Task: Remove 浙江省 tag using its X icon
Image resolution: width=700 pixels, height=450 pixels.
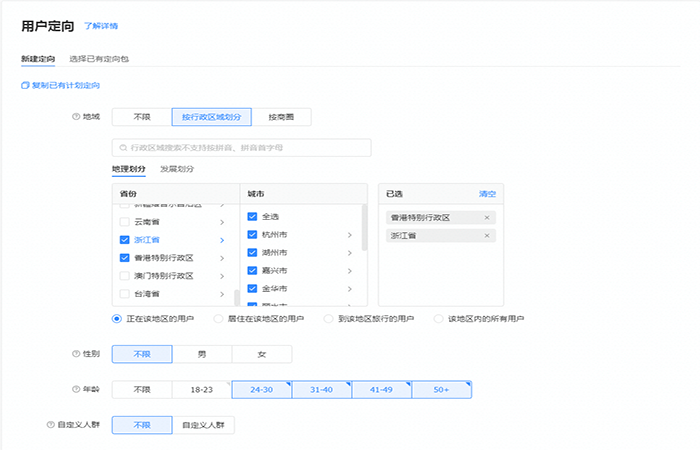Action: 487,235
